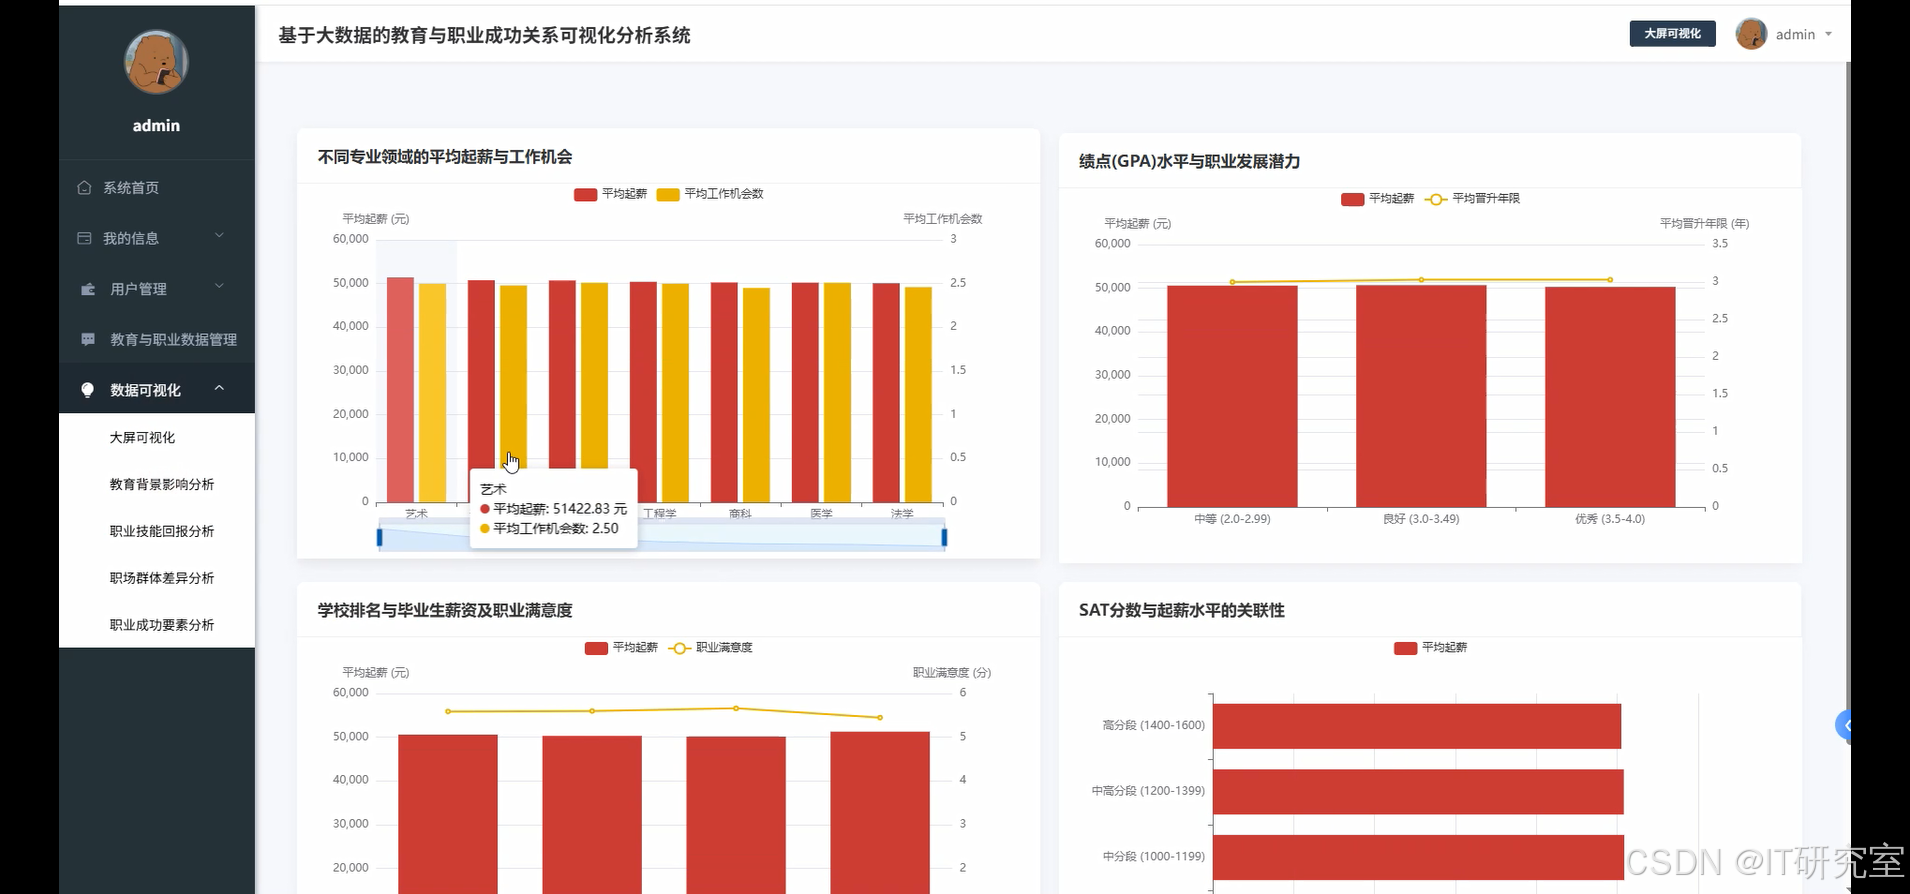Select 职业成功要素分析 submenu item
The width and height of the screenshot is (1910, 894).
(157, 625)
